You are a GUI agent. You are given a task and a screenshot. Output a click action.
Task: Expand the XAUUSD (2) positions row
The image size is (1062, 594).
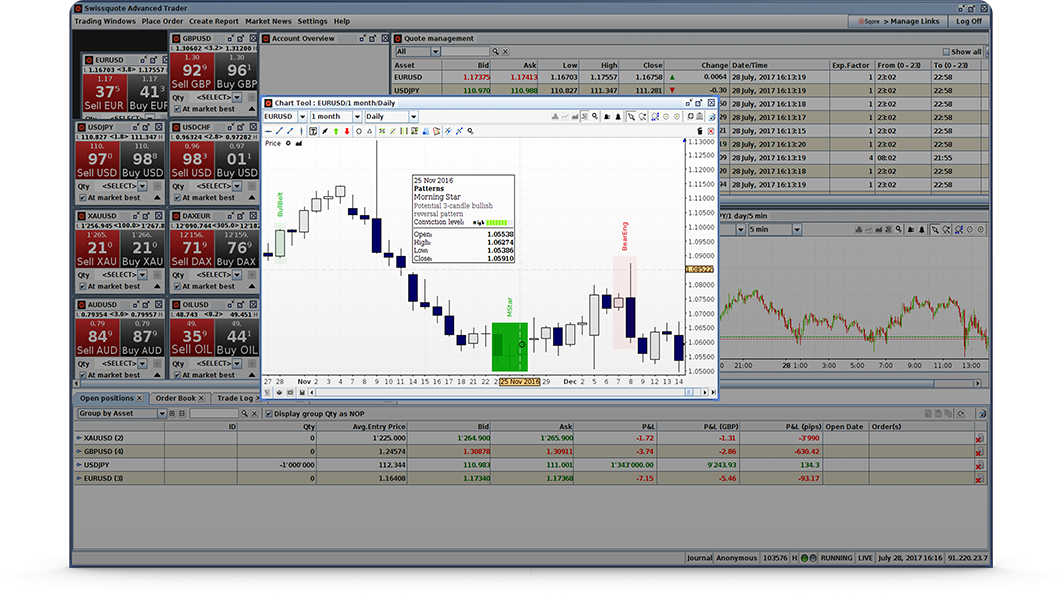point(79,438)
